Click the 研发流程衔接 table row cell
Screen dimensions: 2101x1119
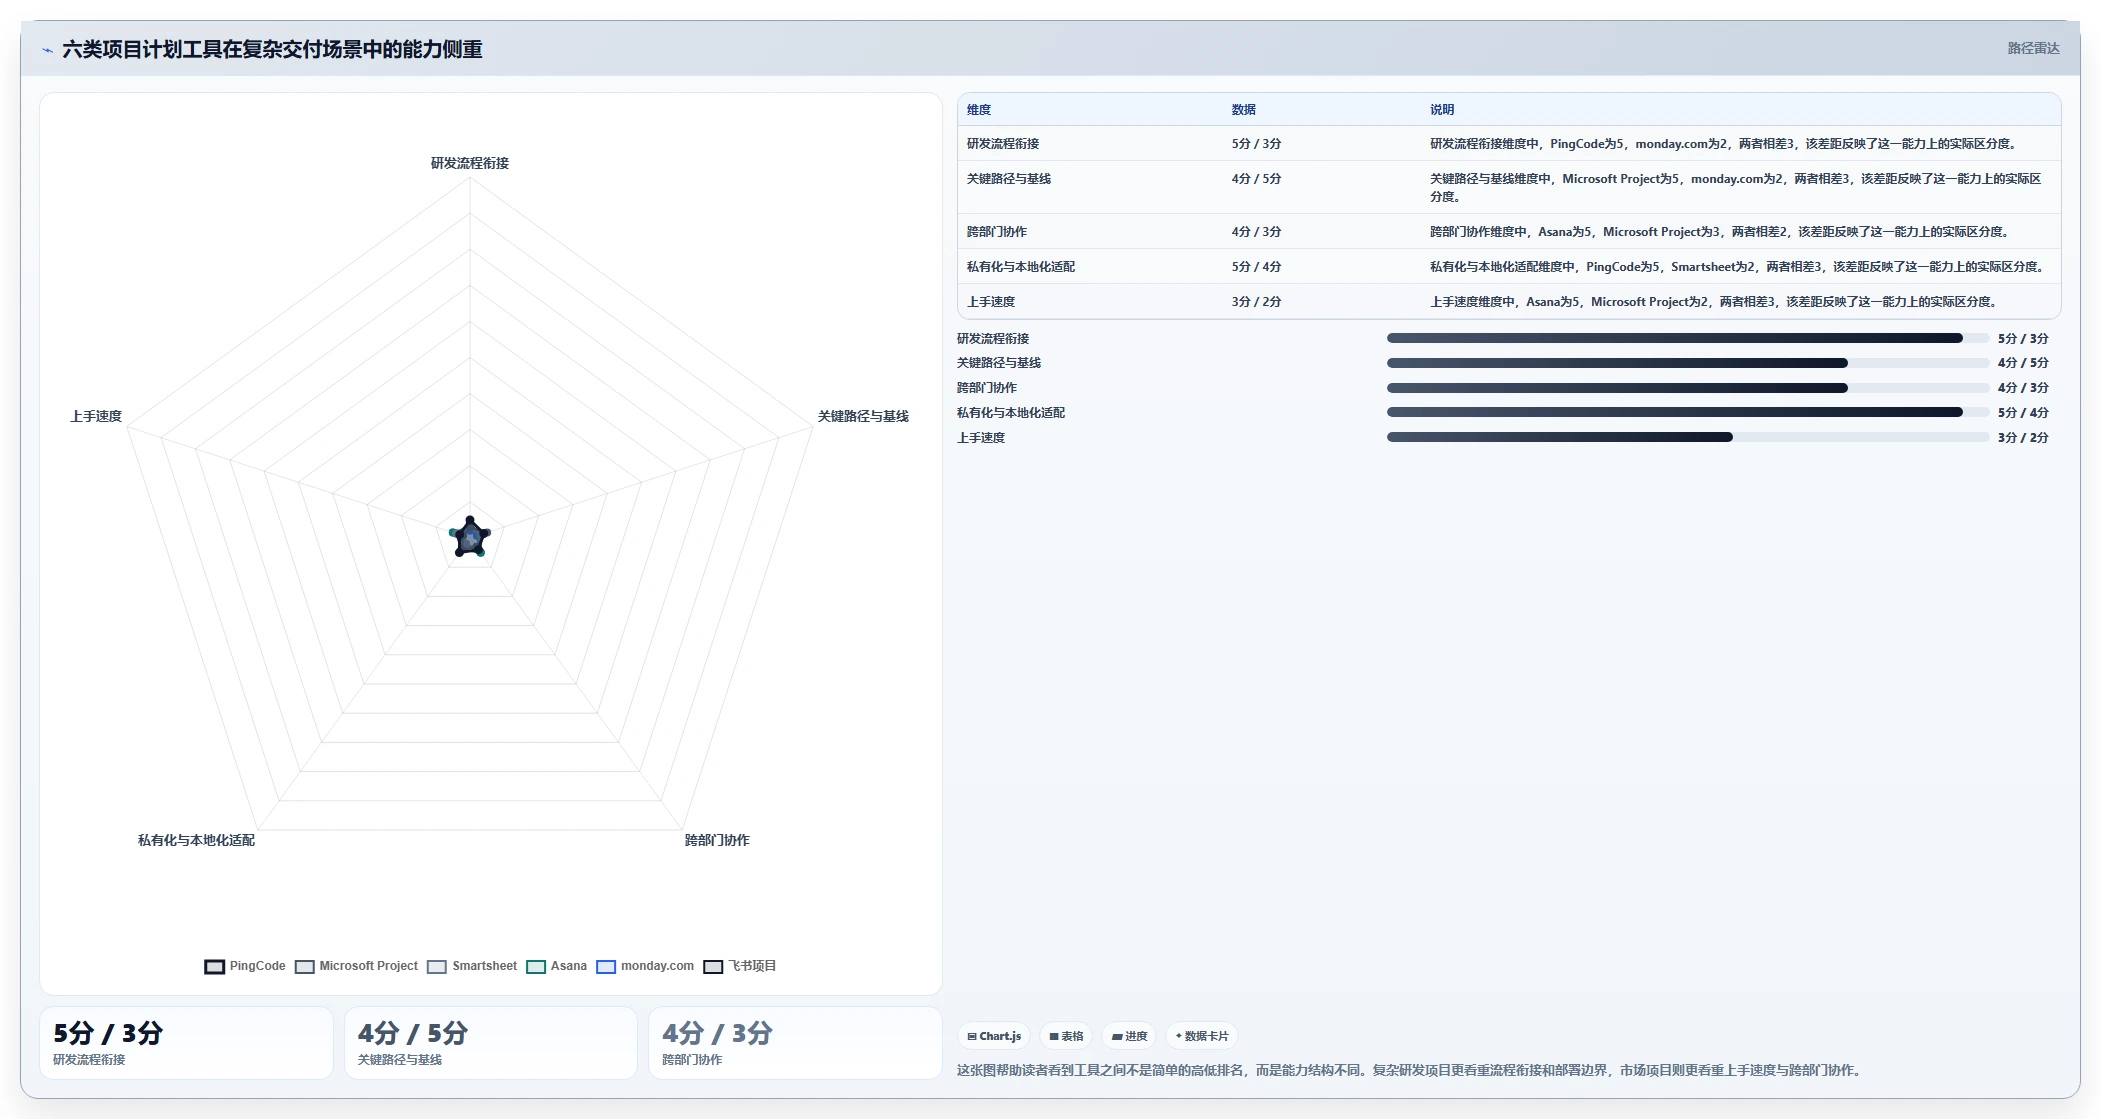1003,144
